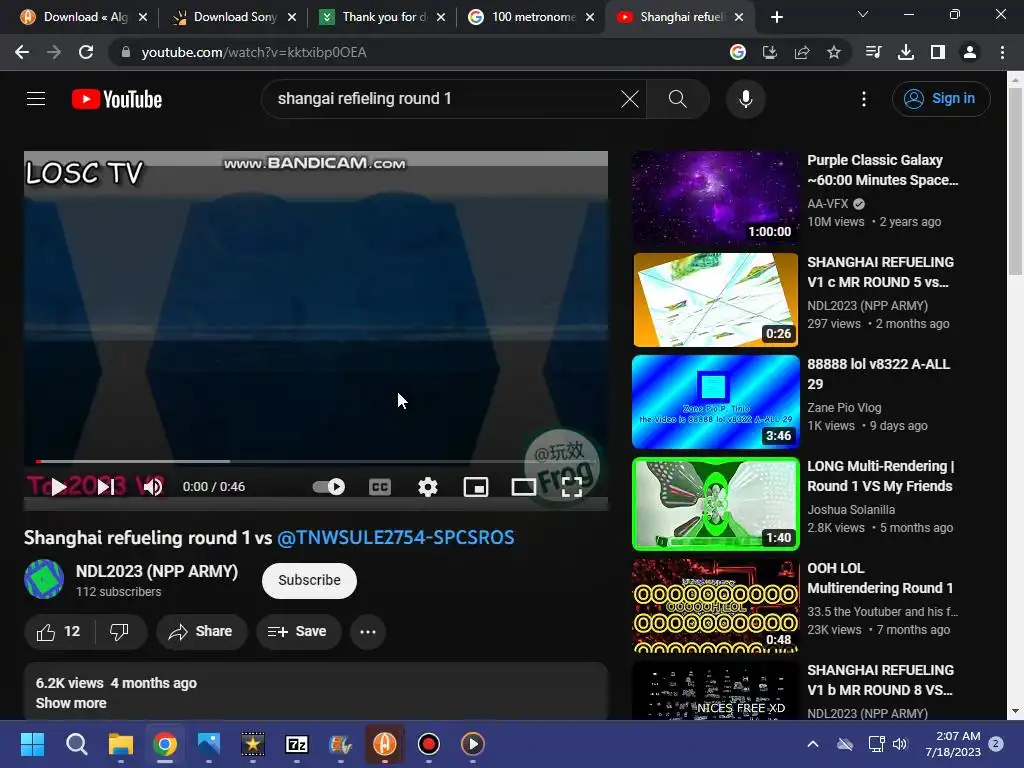Share this video
Screen dimensions: 1024x768
coord(201,632)
